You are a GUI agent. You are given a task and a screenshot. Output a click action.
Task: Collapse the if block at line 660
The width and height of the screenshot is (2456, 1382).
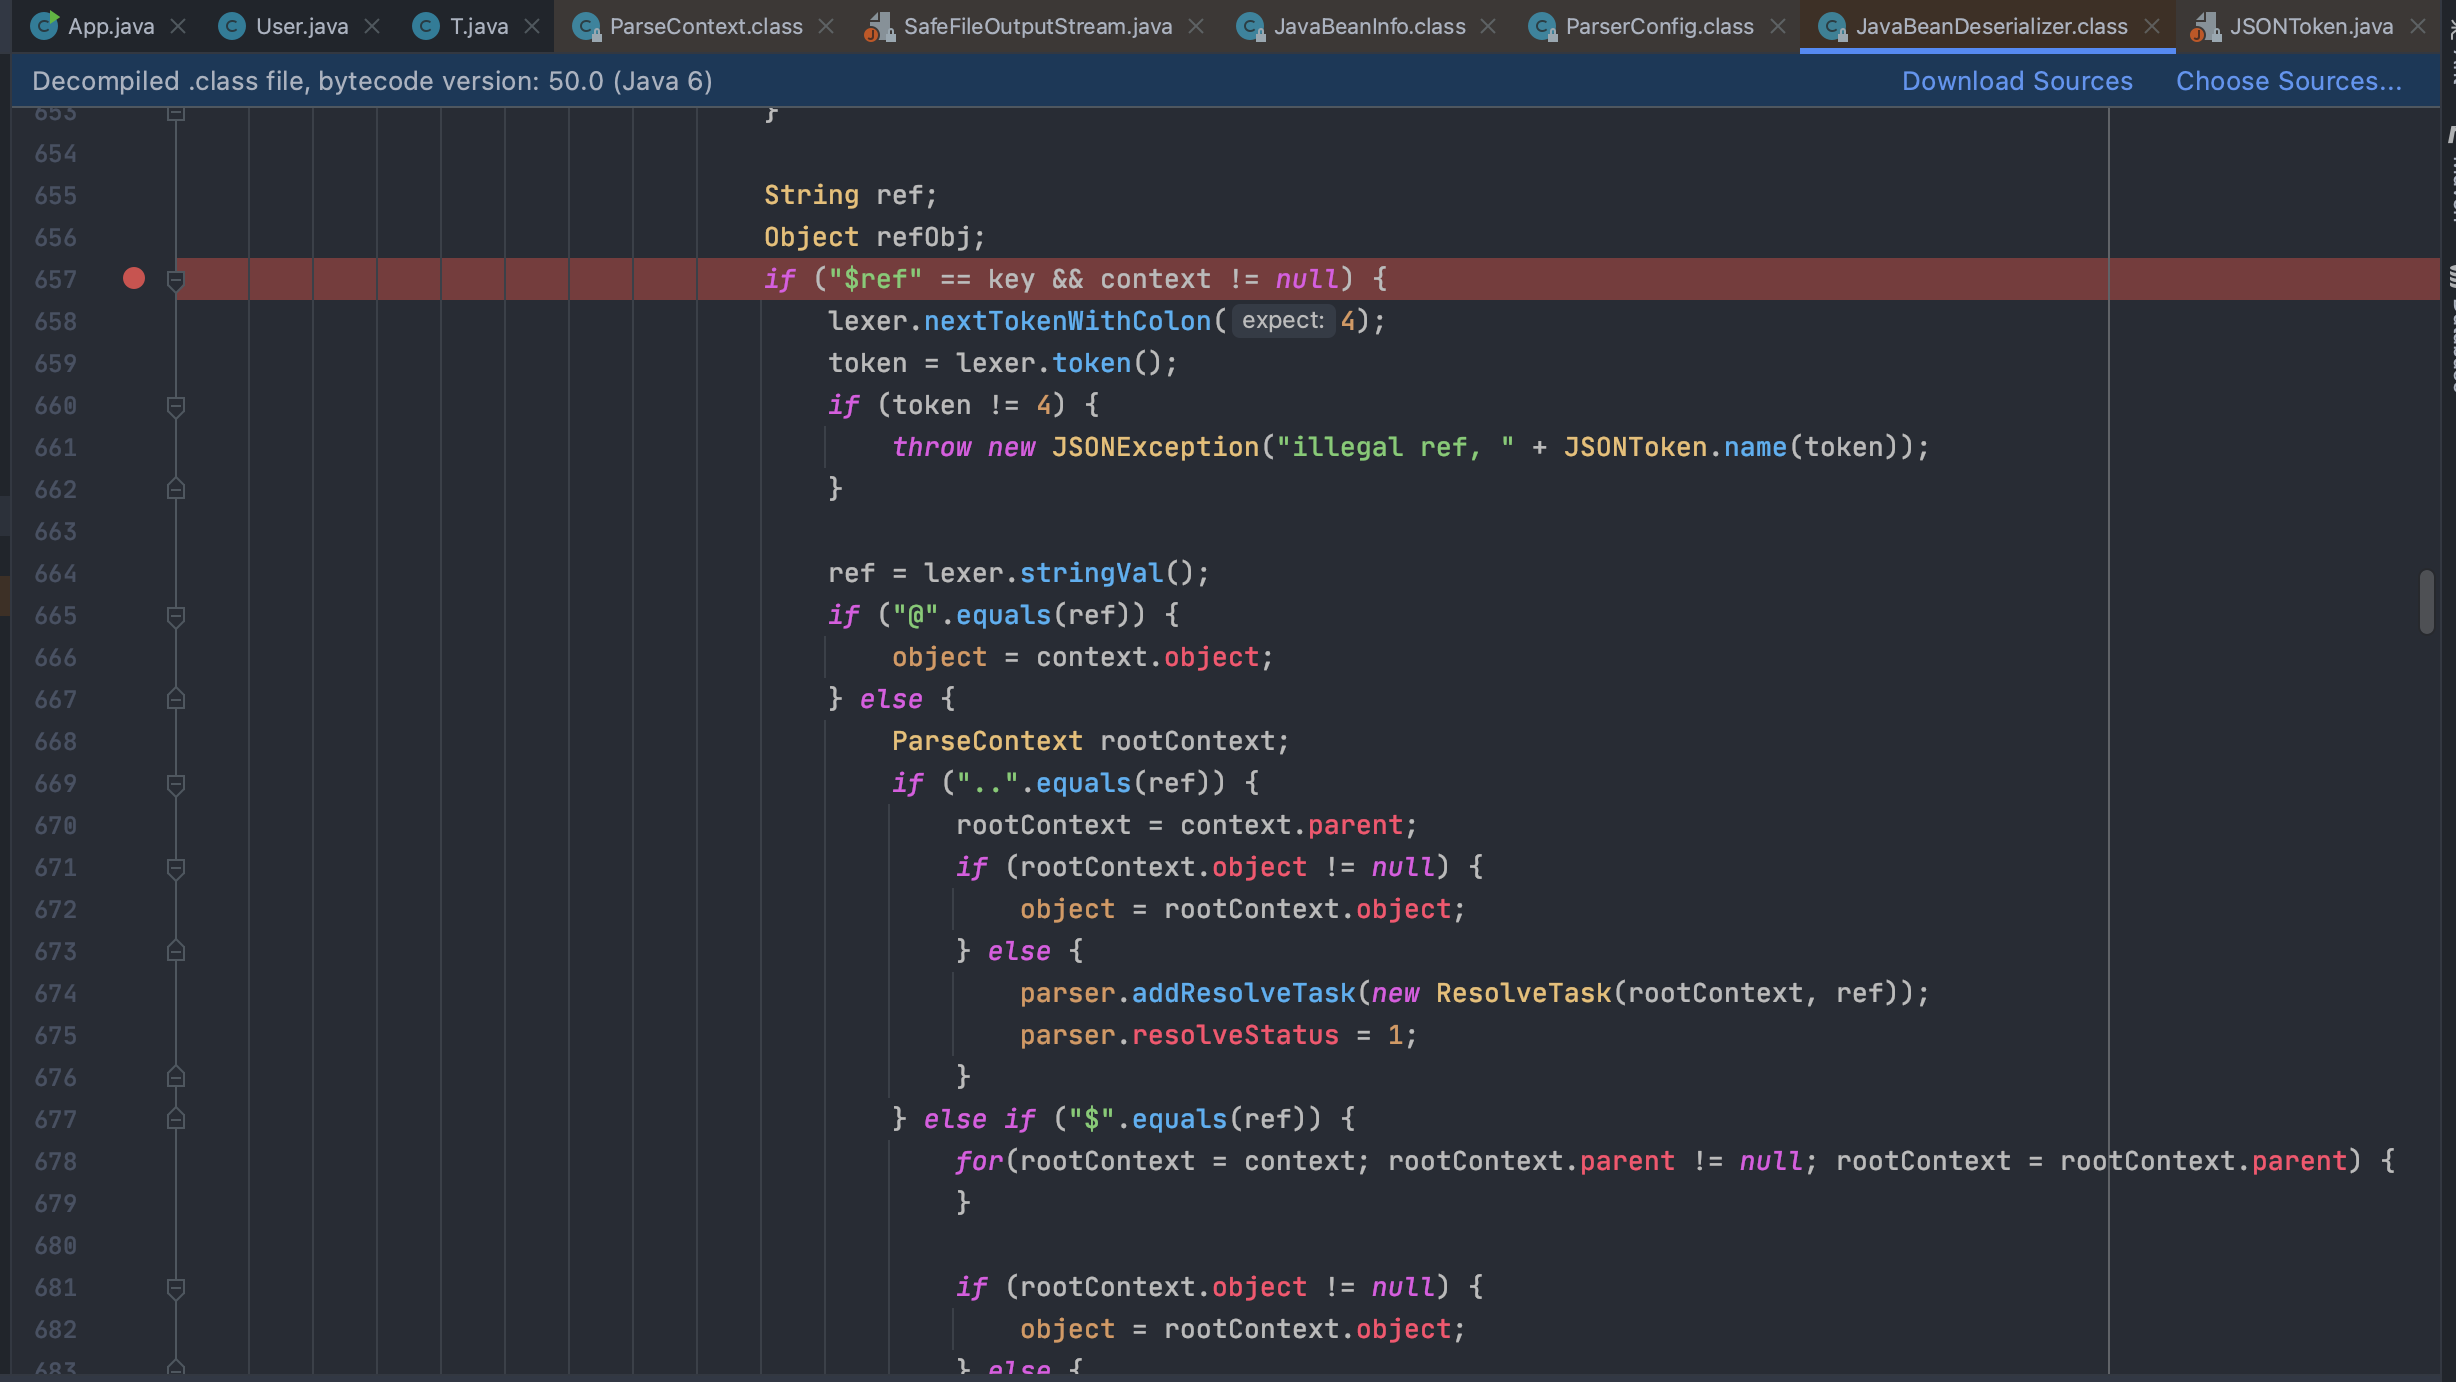point(176,405)
